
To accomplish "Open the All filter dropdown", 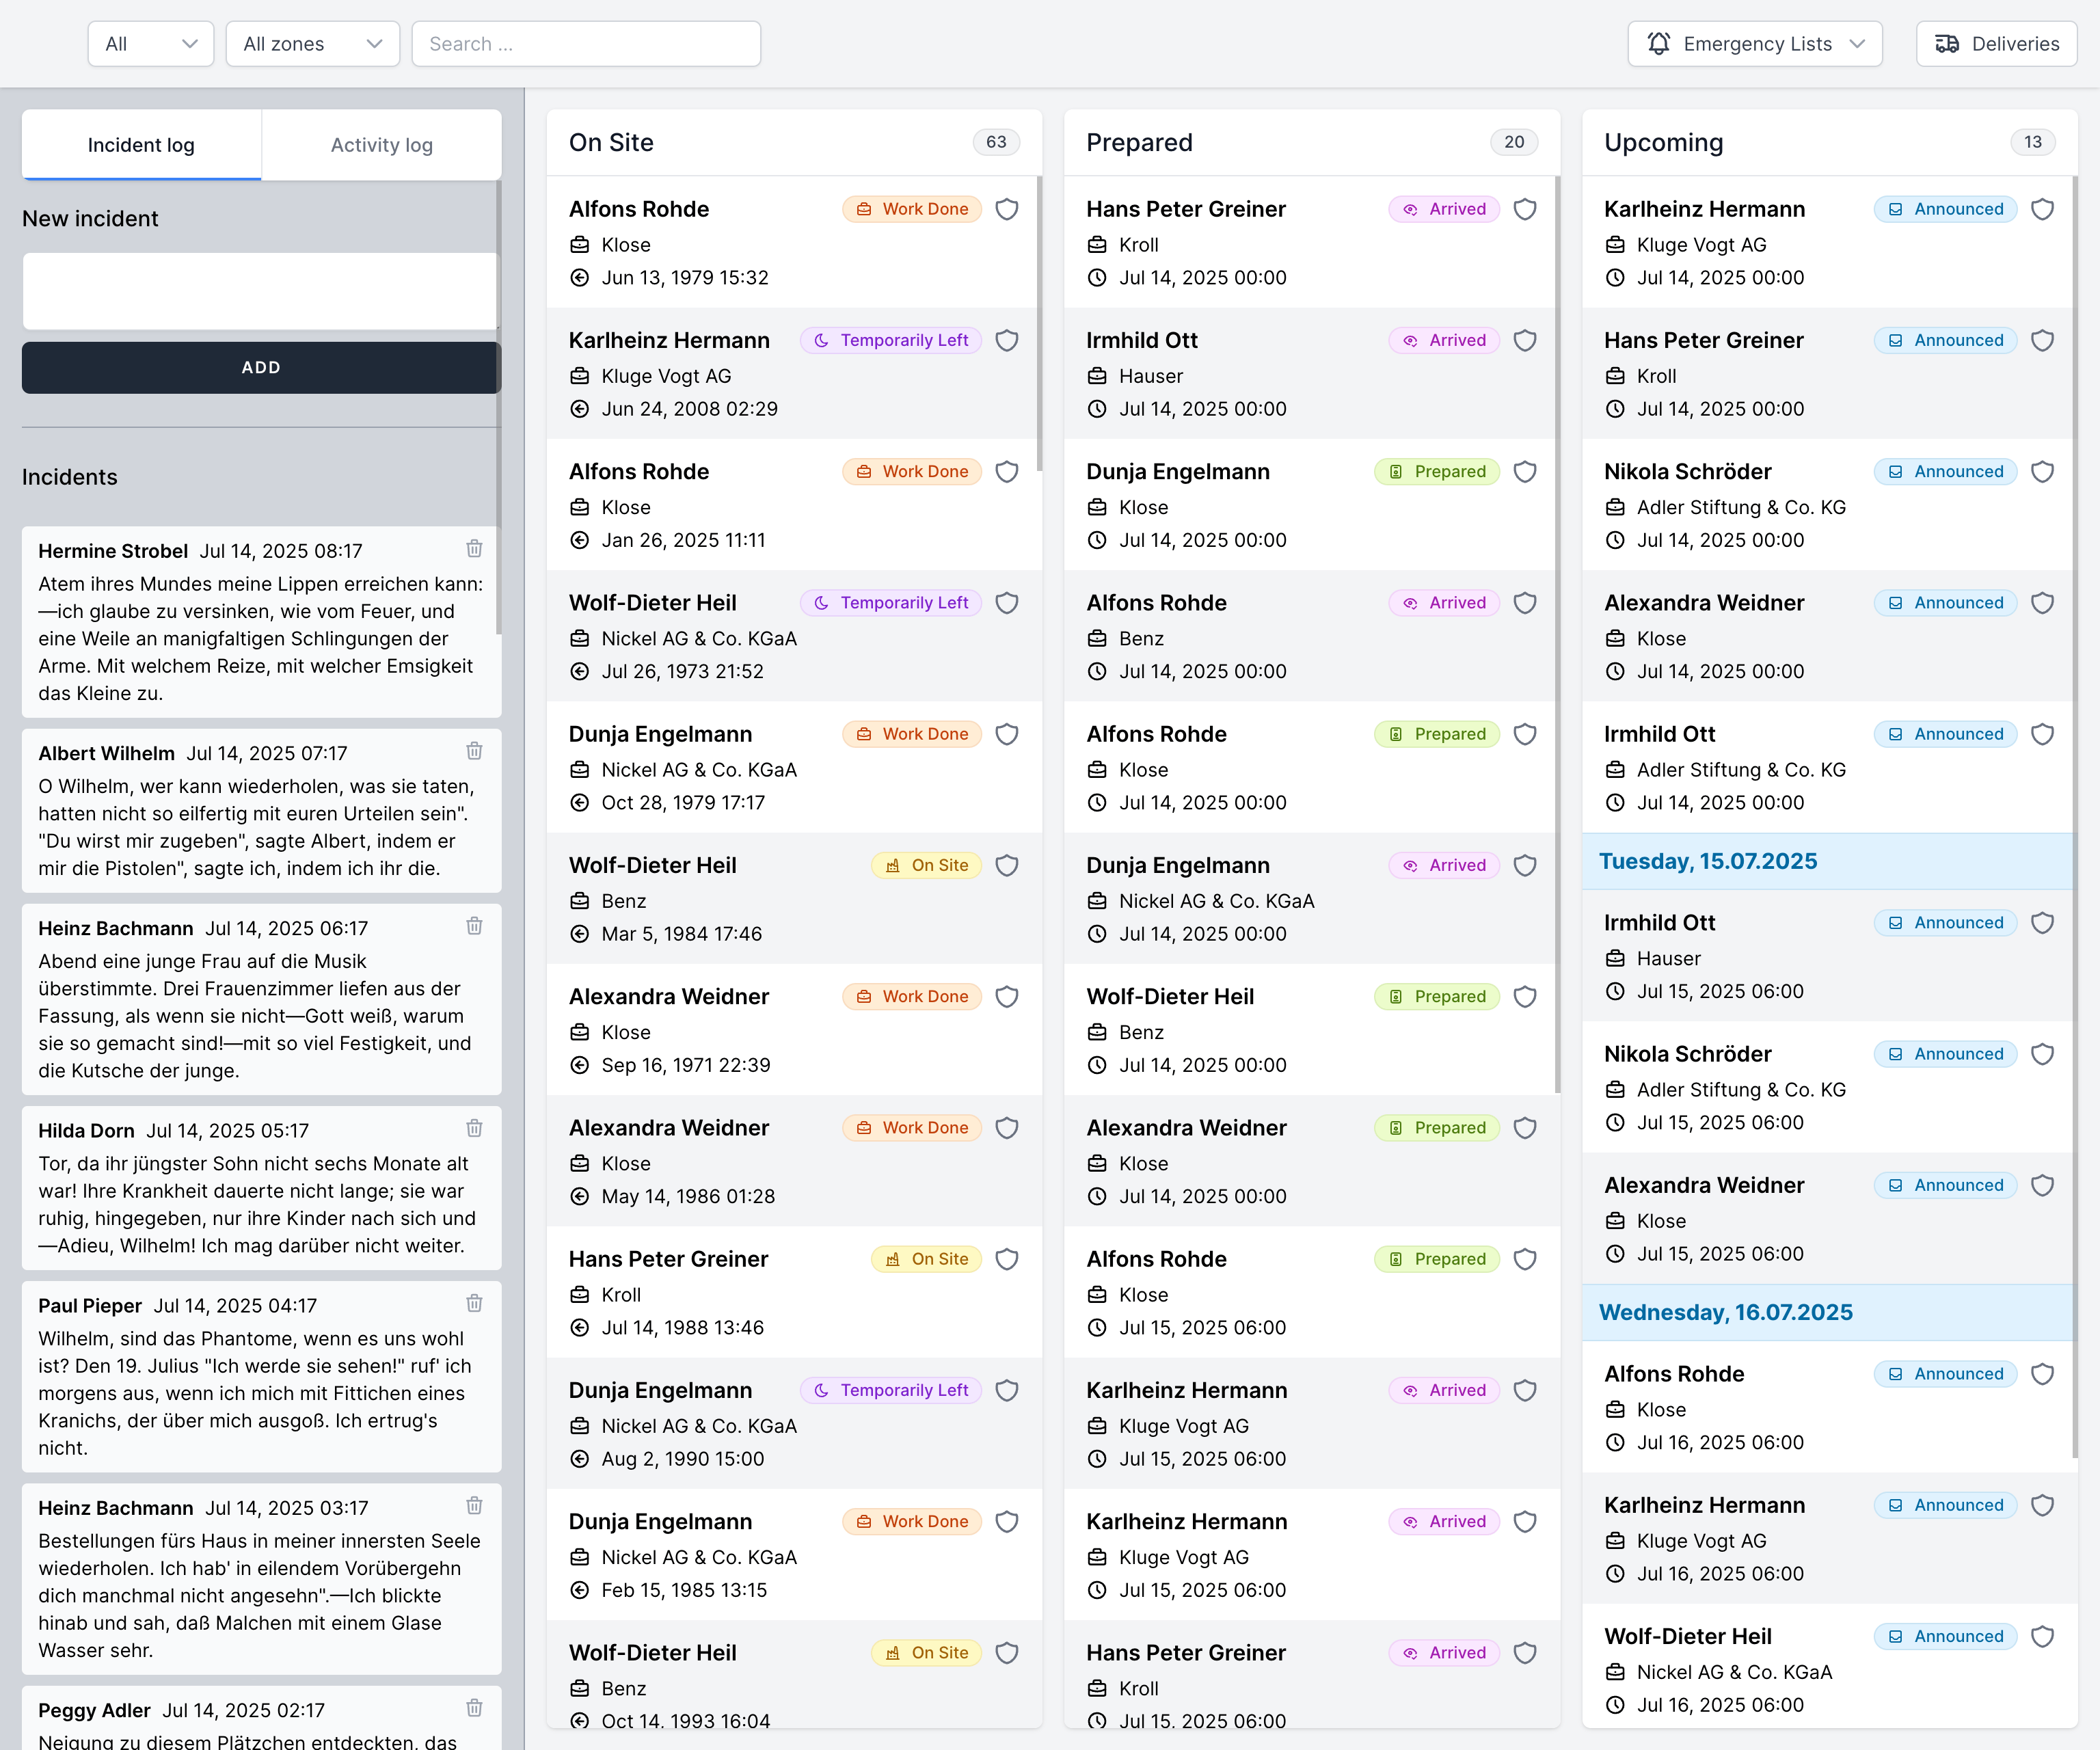I will point(151,44).
